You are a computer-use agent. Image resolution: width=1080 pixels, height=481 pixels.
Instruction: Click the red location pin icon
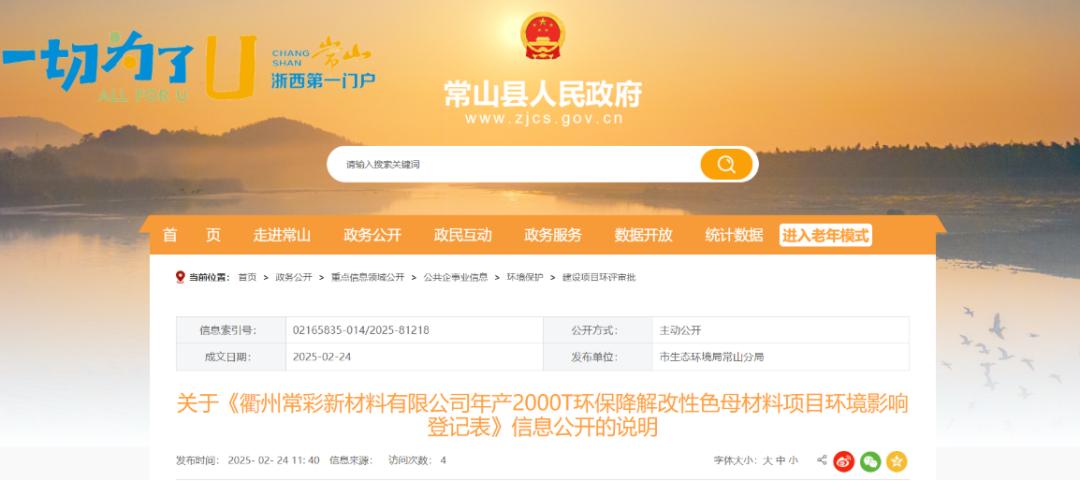[180, 277]
